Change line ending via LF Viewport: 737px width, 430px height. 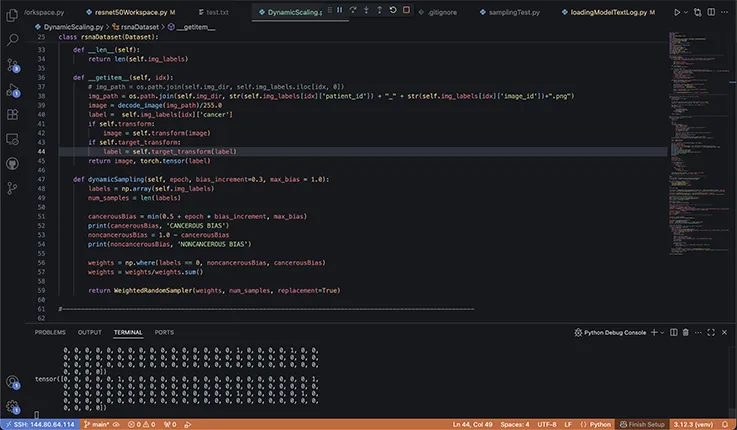click(568, 424)
